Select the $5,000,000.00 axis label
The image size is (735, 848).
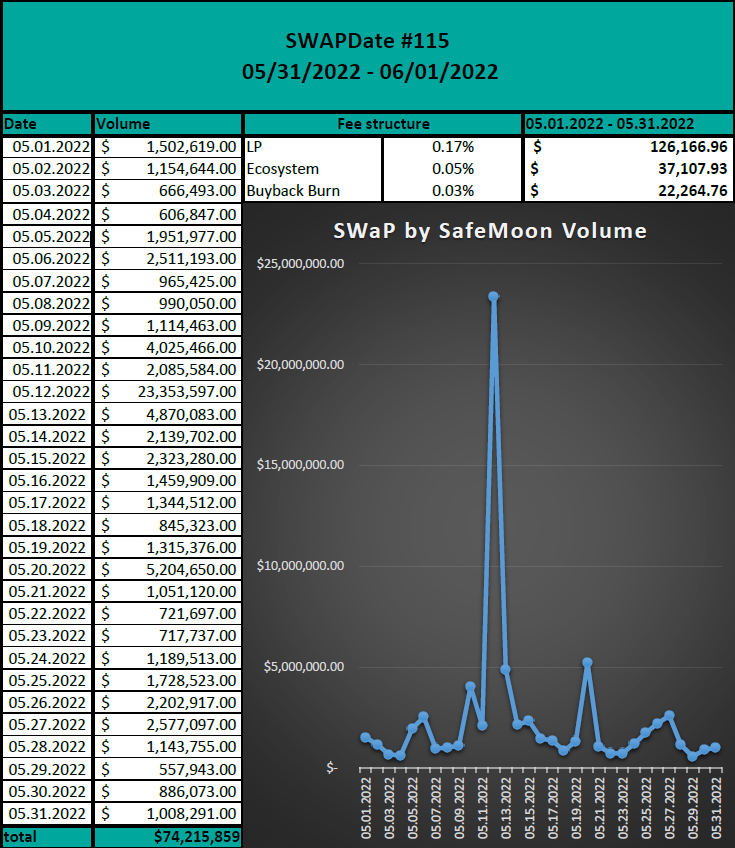pyautogui.click(x=304, y=666)
